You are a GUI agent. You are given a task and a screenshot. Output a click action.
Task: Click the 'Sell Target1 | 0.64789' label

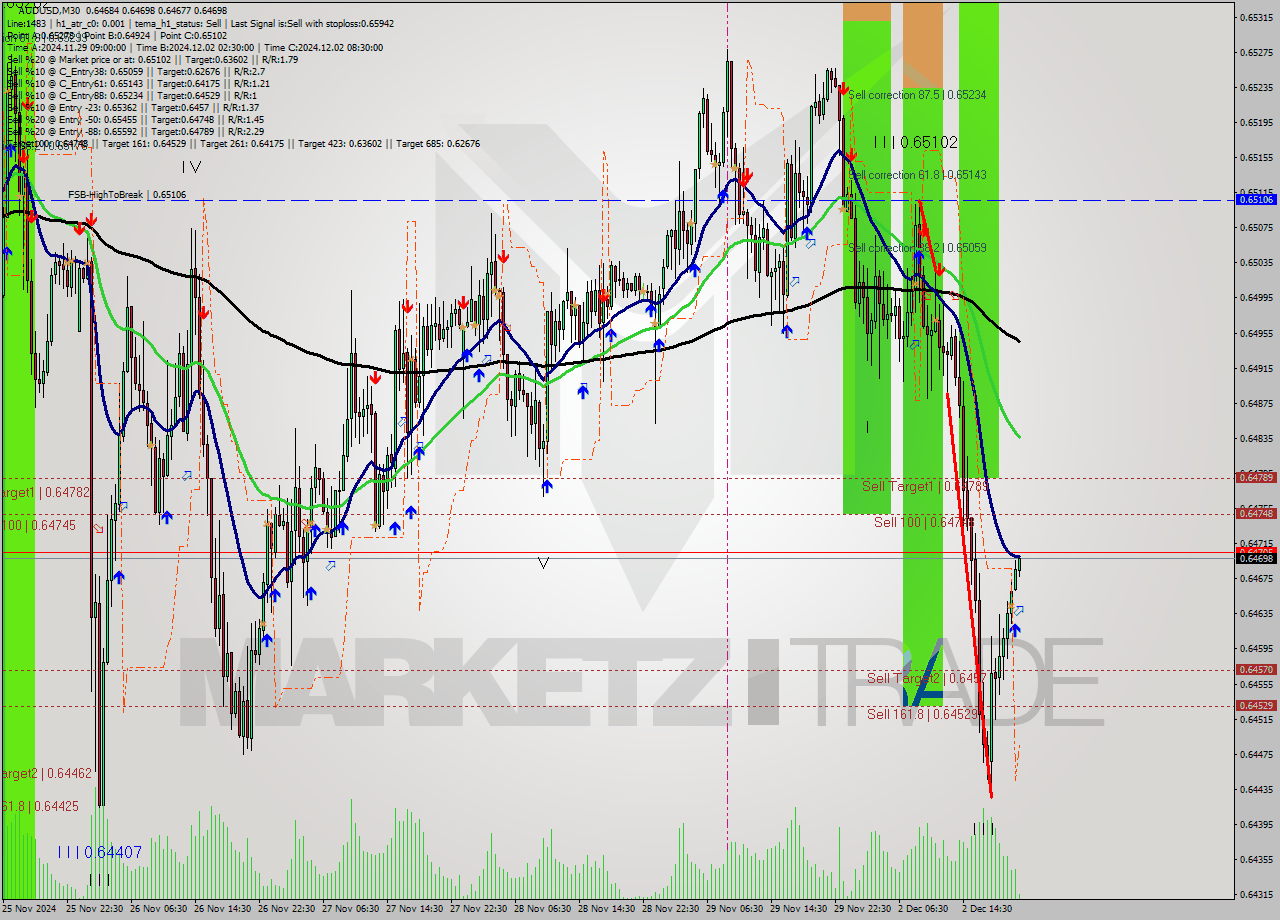[925, 486]
